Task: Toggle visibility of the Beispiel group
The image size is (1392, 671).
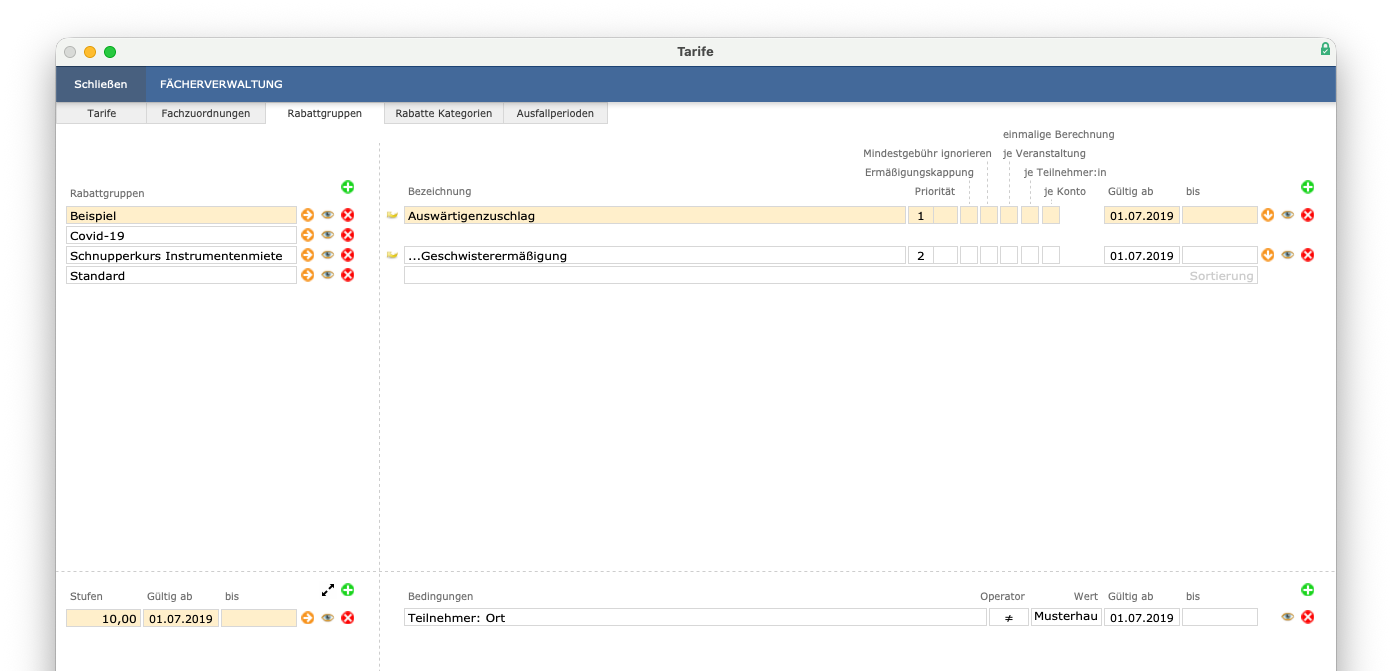Action: point(327,214)
